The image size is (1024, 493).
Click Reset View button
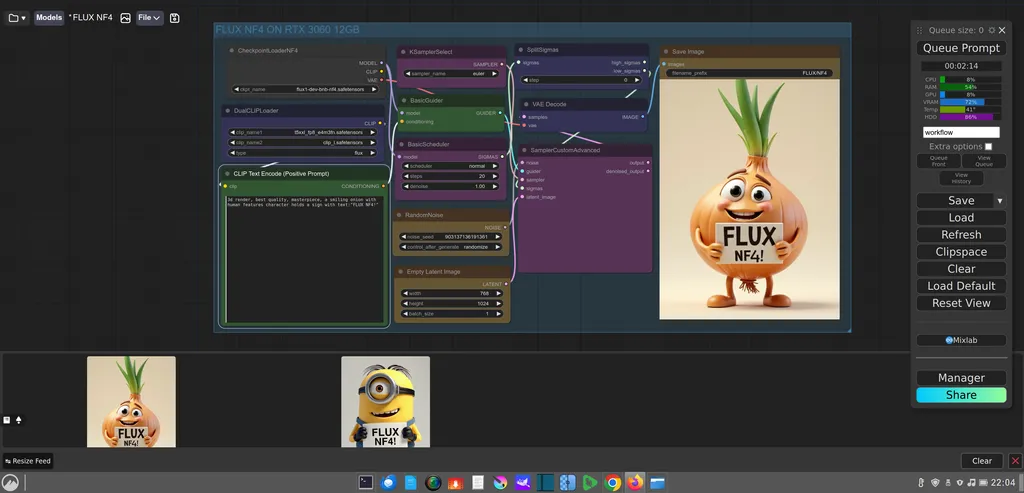click(x=961, y=303)
